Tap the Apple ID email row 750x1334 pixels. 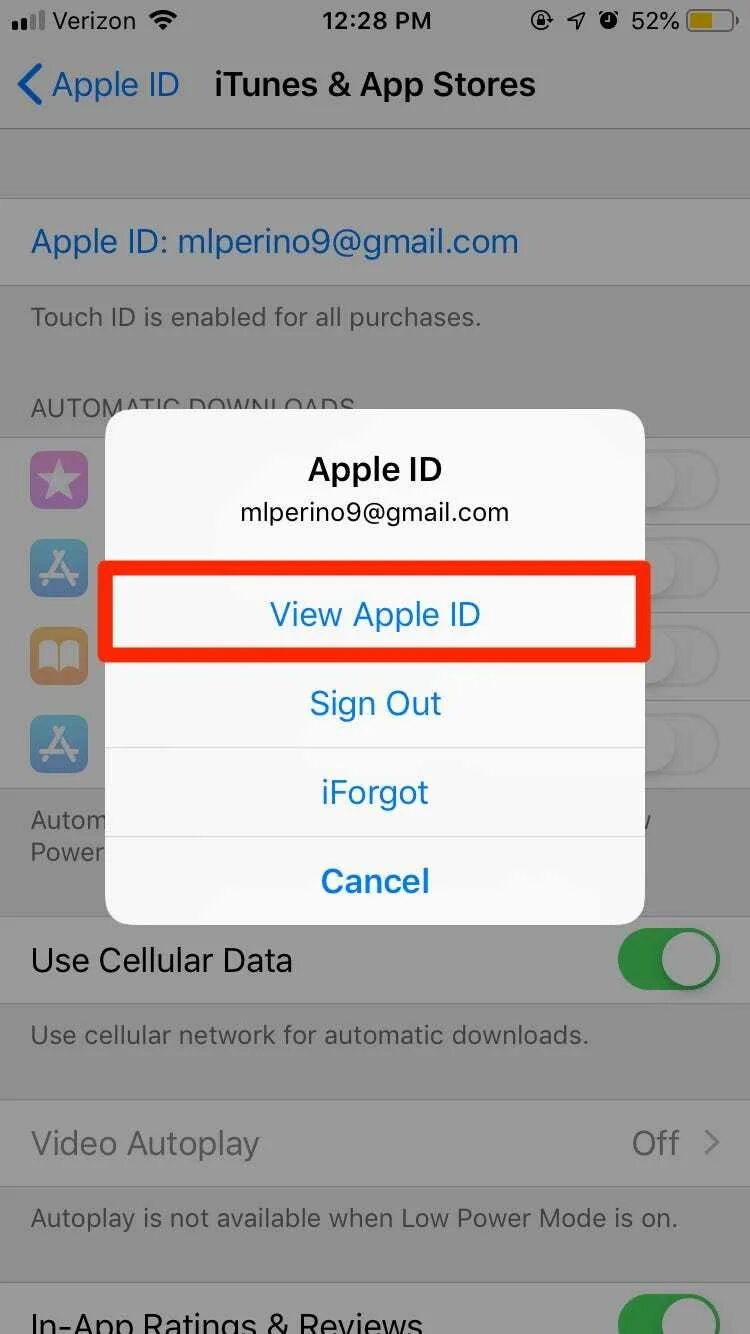(x=375, y=241)
